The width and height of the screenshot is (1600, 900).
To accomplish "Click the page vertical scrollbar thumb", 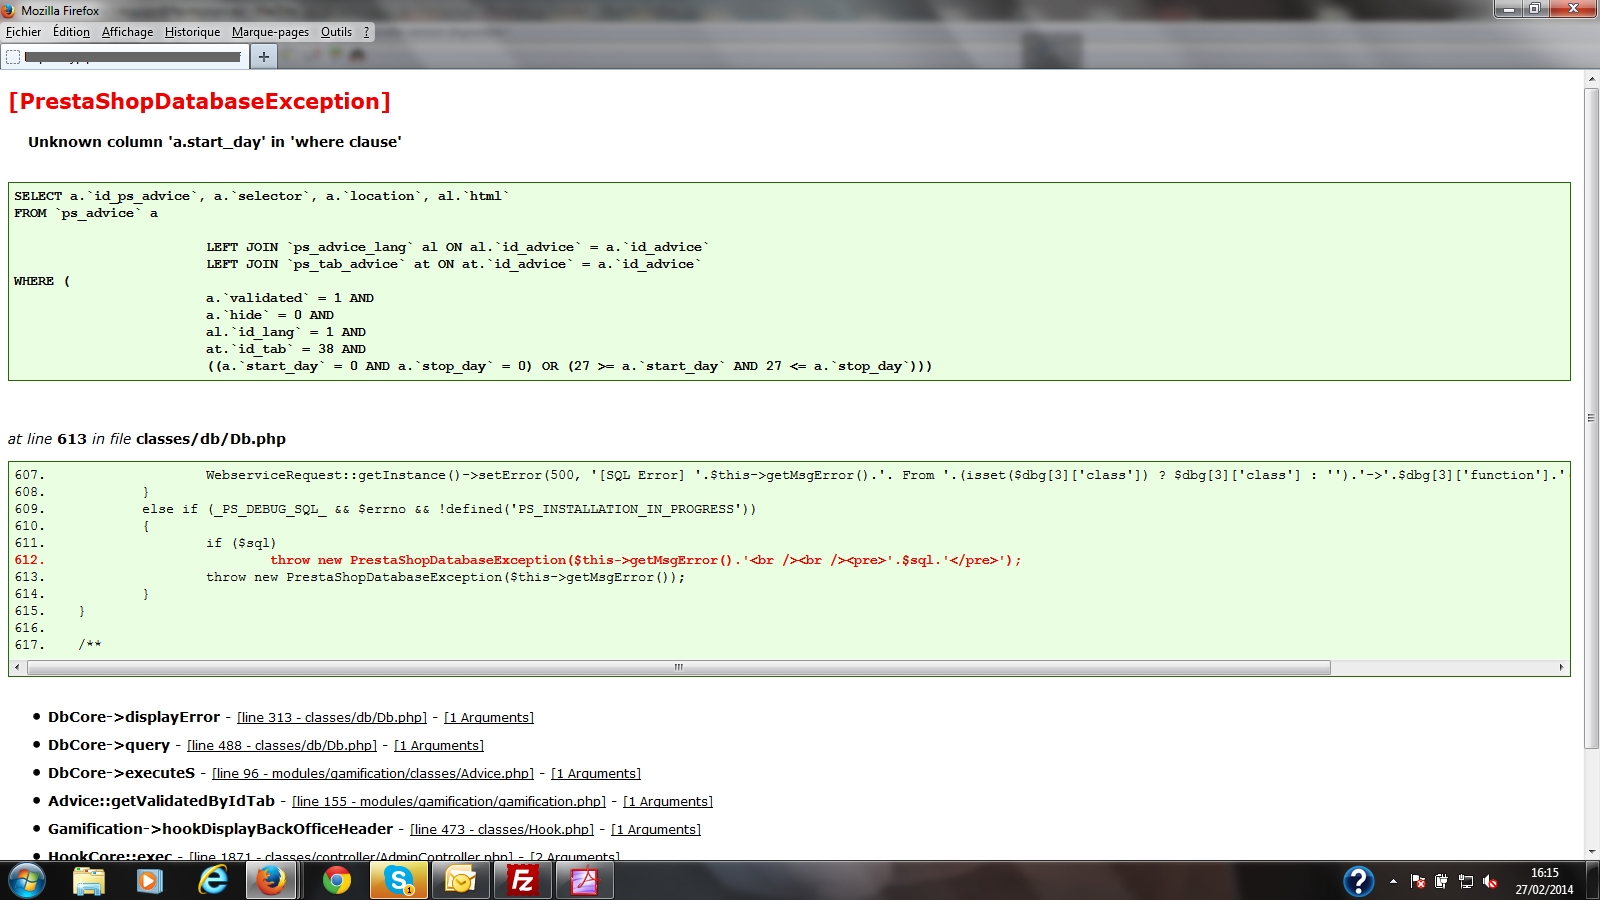I will point(1591,418).
